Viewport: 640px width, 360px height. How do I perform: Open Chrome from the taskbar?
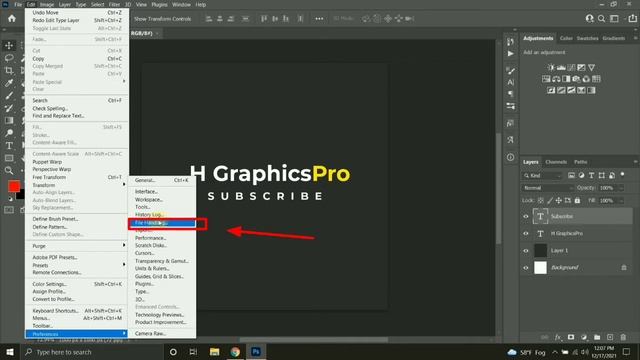235,352
